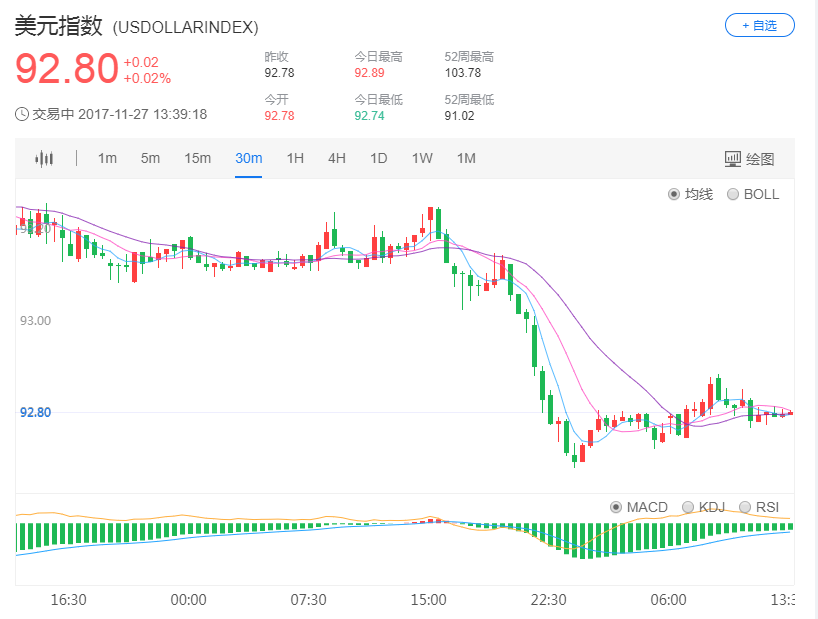Click the 美元指数 index title
Image resolution: width=818 pixels, height=619 pixels.
coord(55,27)
